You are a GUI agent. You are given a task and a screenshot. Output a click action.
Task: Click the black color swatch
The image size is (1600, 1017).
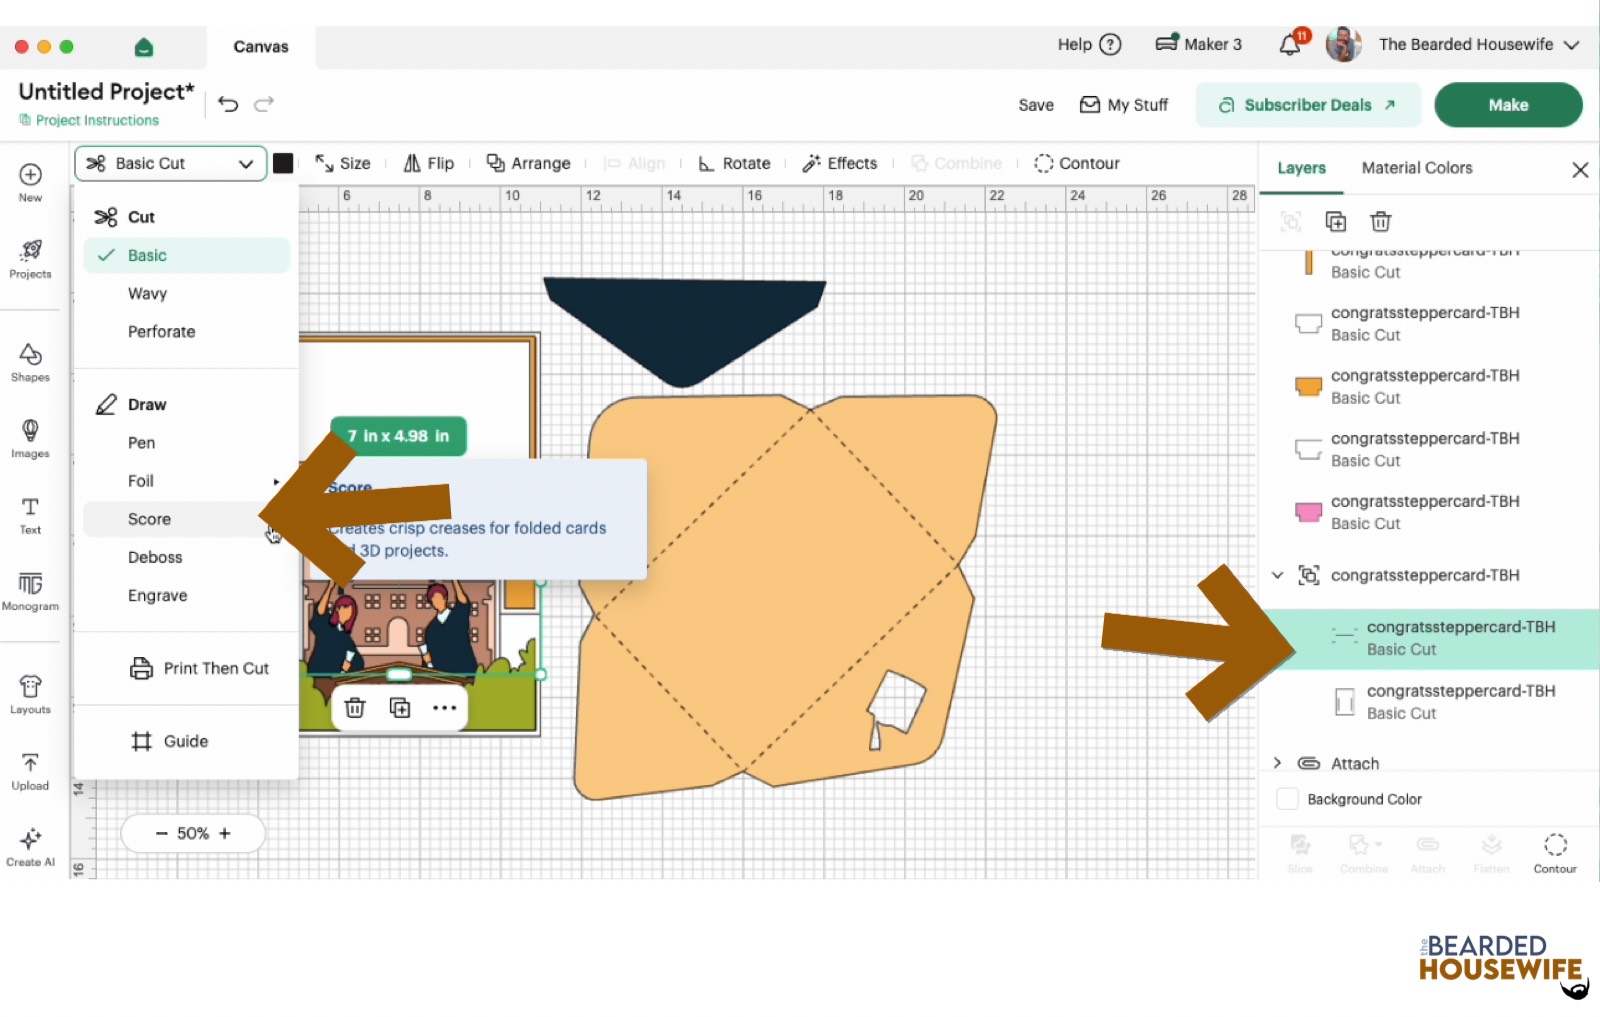[x=283, y=163]
